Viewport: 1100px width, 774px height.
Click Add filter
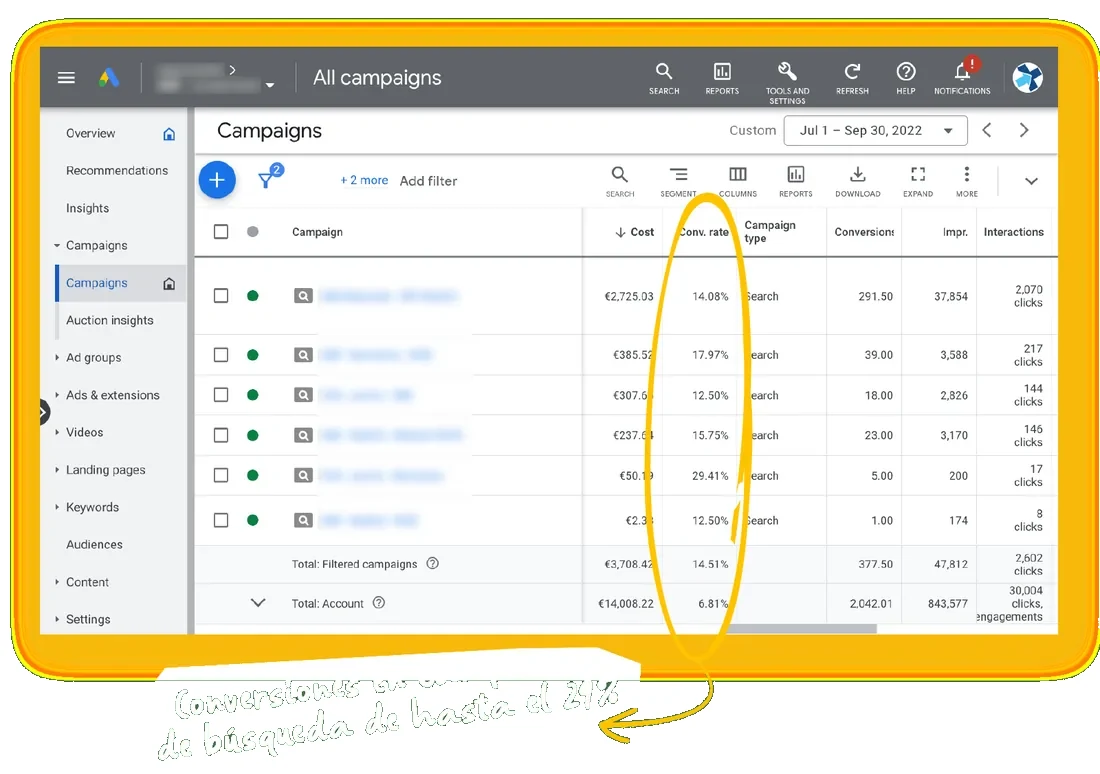(428, 181)
